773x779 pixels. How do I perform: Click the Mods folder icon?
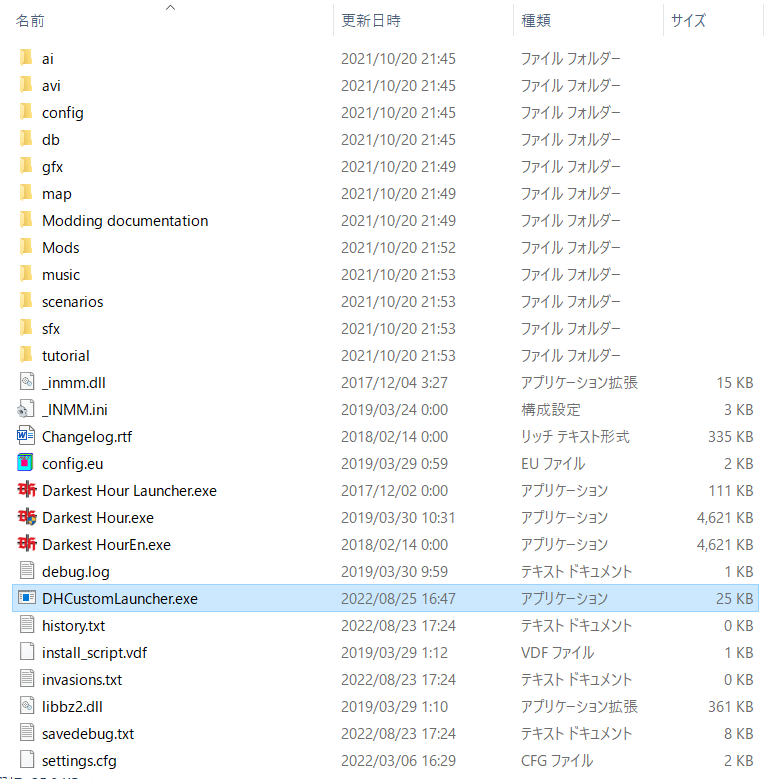point(26,247)
